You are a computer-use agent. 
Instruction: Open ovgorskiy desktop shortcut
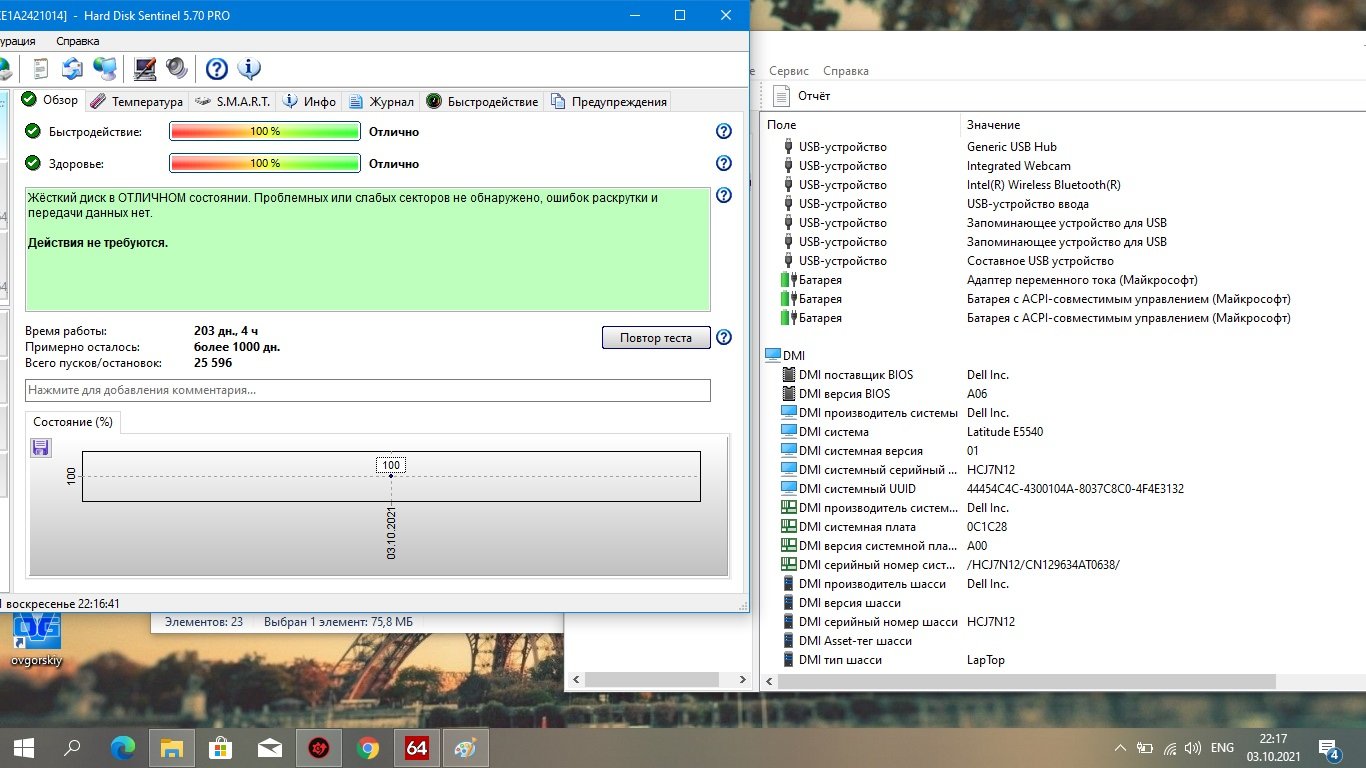pyautogui.click(x=37, y=639)
